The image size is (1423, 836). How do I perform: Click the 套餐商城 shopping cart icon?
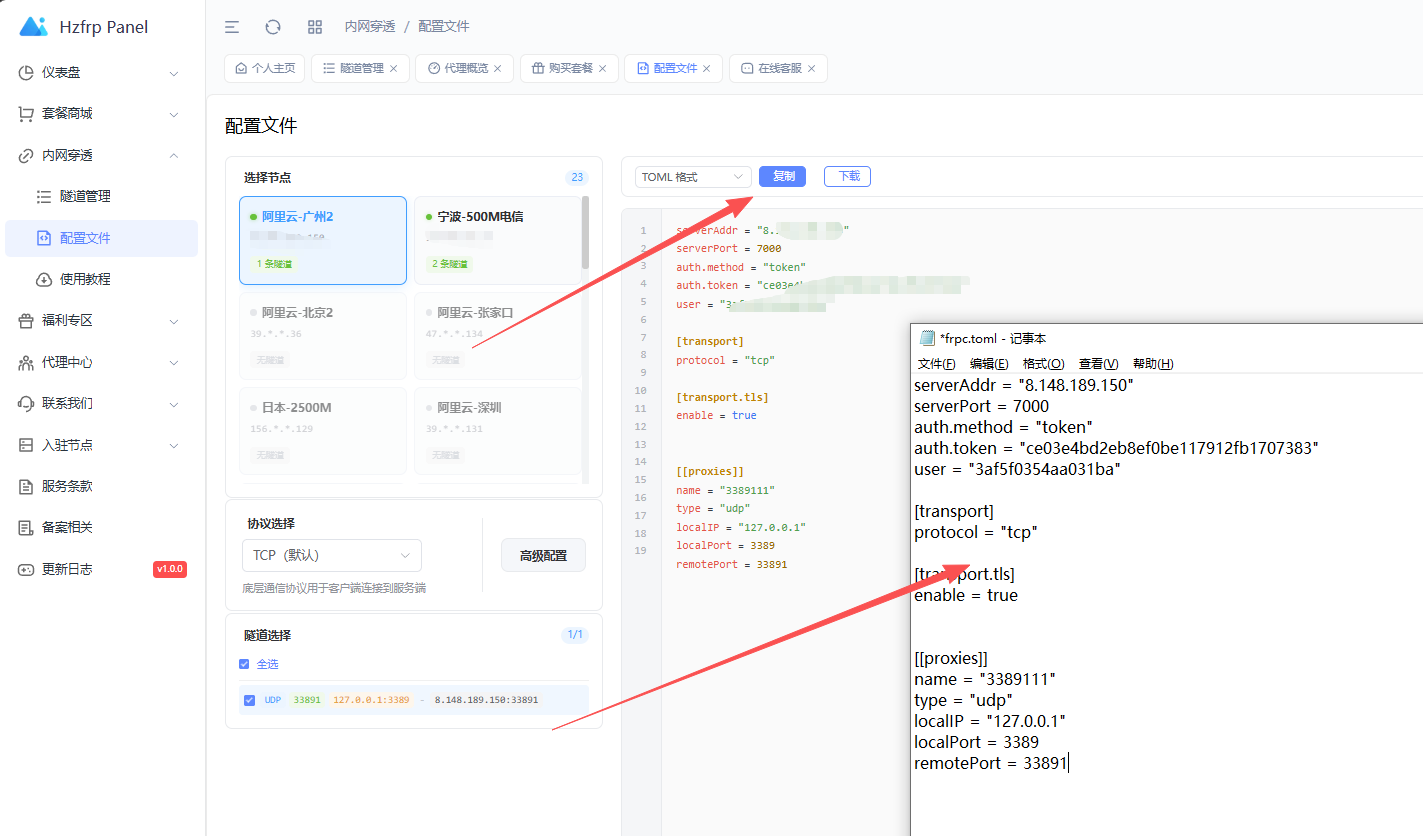coord(26,114)
